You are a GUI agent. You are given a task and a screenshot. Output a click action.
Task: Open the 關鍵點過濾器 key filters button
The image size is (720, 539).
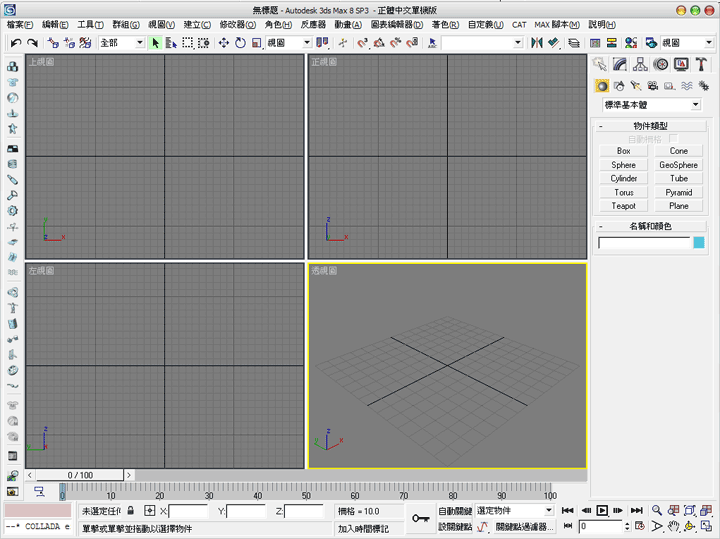(524, 527)
